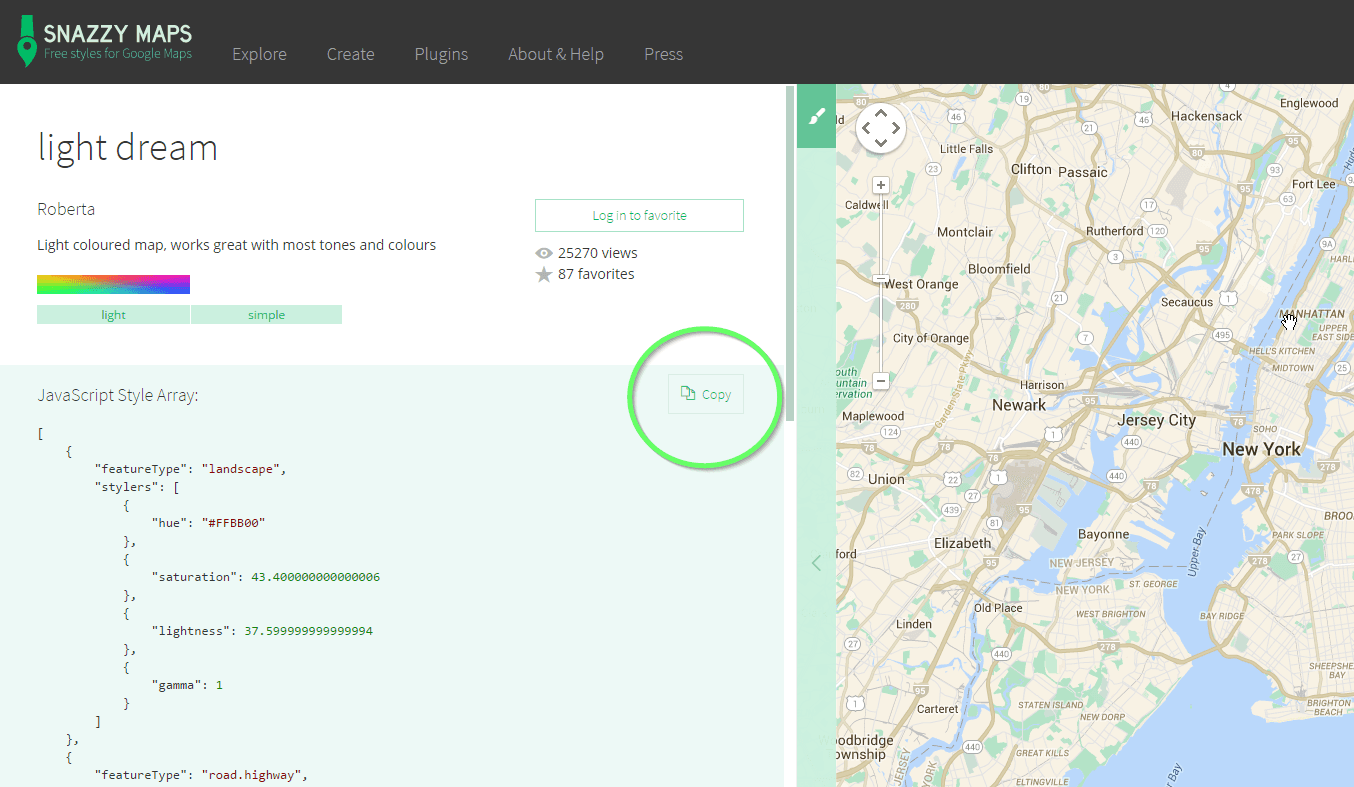Open the Explore menu

(259, 54)
